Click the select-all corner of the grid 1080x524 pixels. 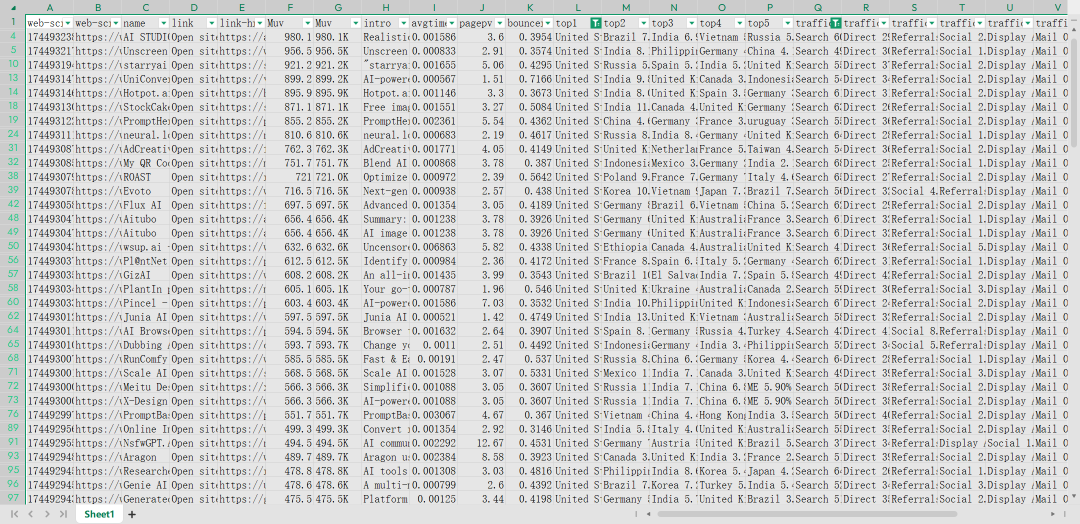[12, 7]
